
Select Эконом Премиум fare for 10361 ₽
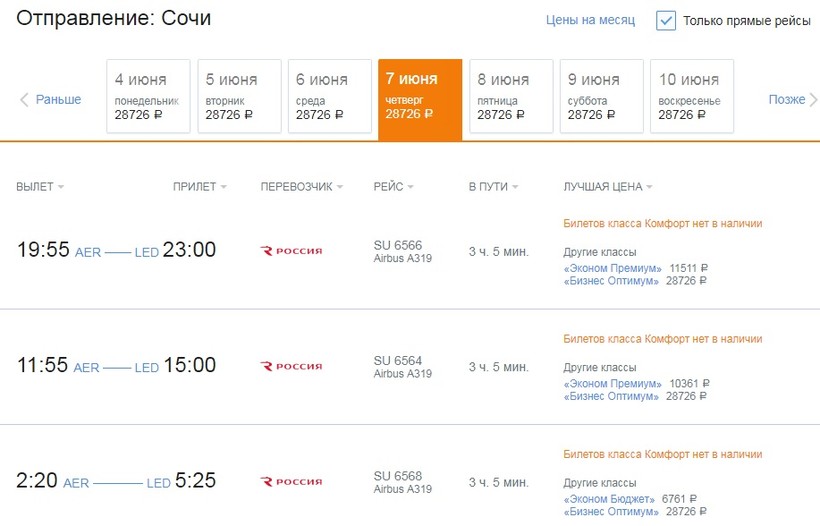point(612,383)
